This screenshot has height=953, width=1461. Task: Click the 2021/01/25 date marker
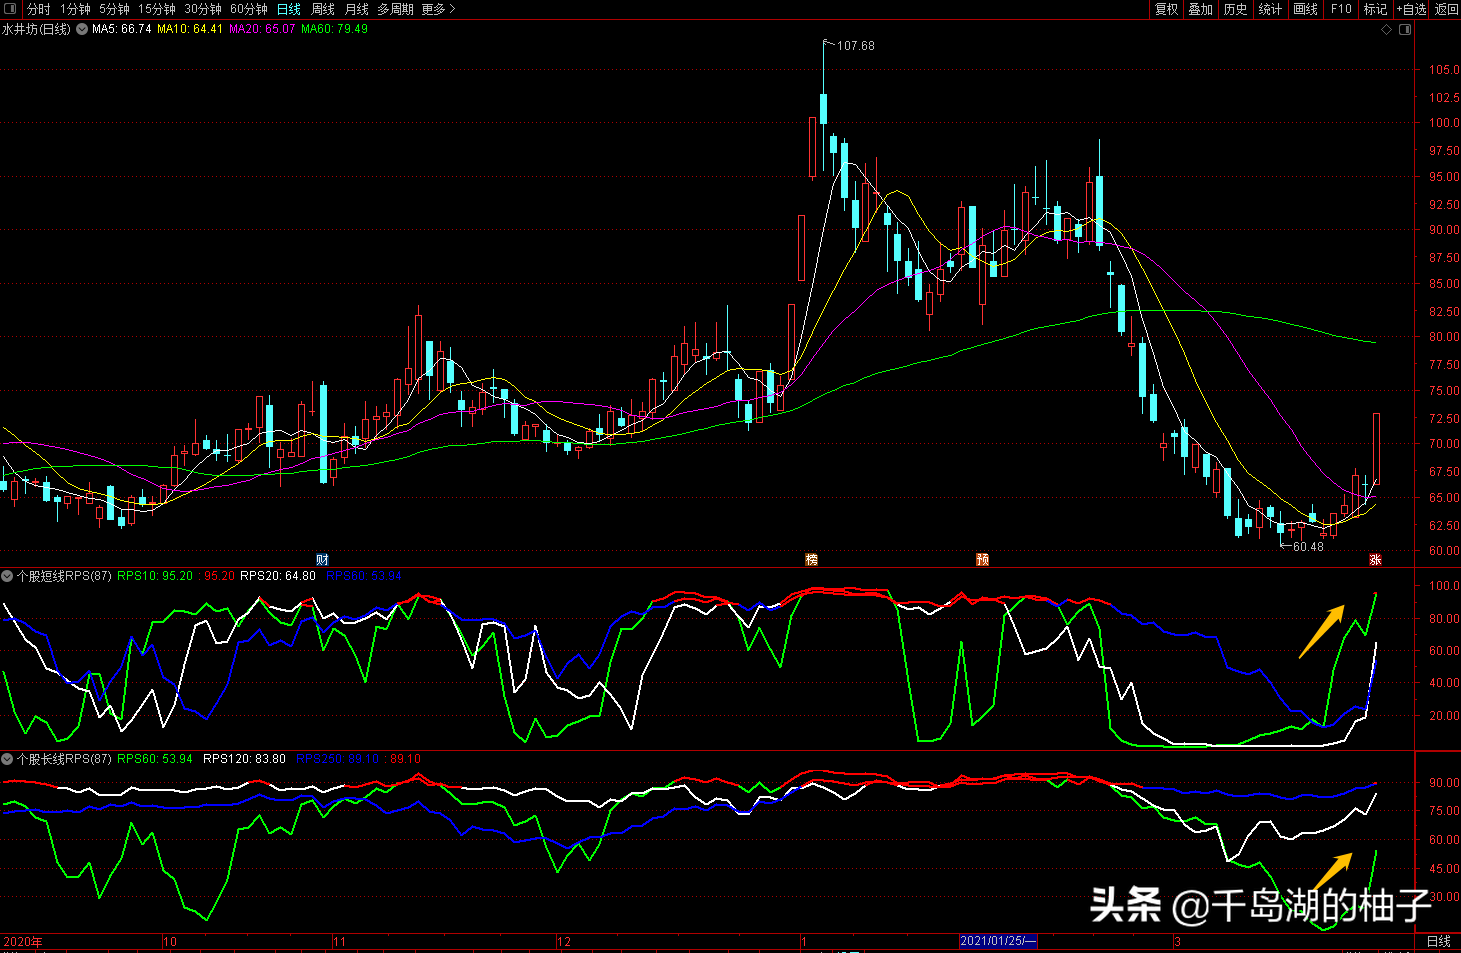998,941
